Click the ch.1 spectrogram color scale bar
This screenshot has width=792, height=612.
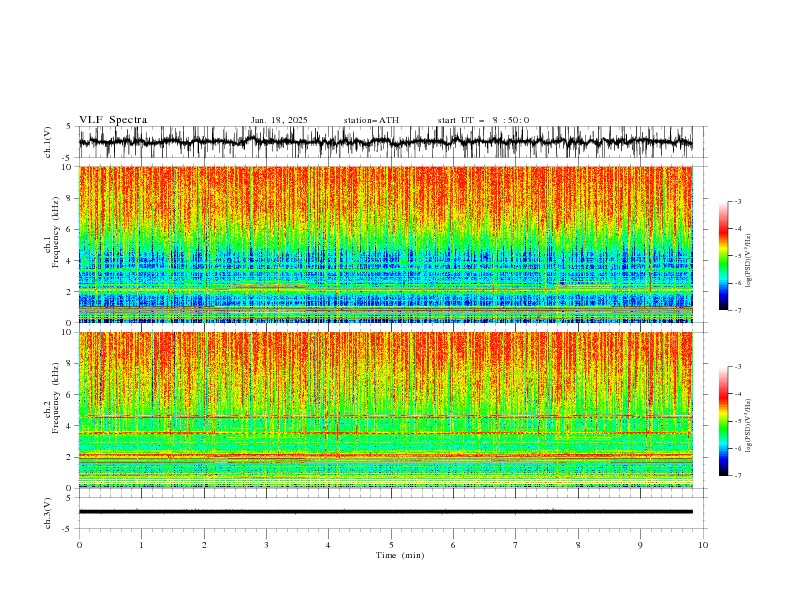tap(723, 256)
